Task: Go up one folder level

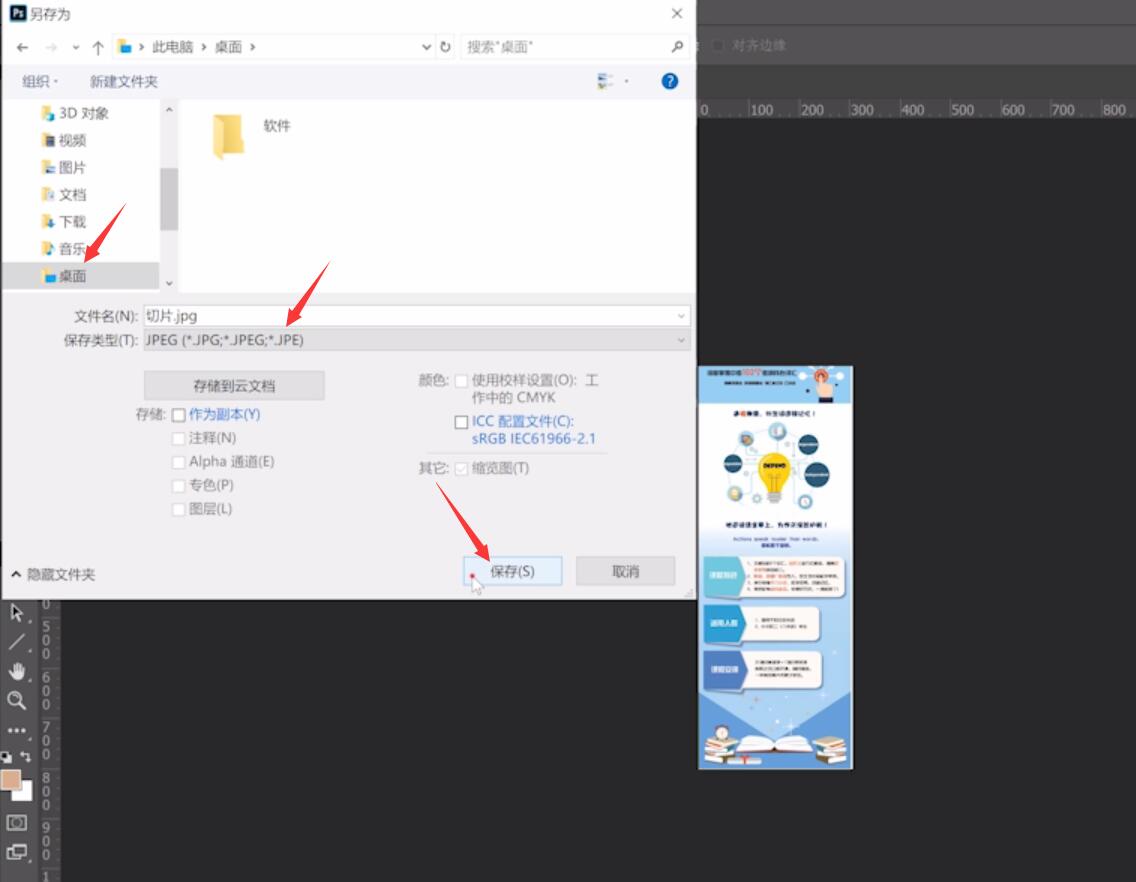Action: click(x=98, y=47)
